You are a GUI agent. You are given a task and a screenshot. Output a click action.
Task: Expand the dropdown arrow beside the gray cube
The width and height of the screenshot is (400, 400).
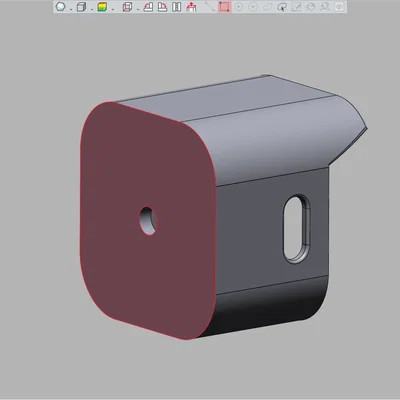92,9
